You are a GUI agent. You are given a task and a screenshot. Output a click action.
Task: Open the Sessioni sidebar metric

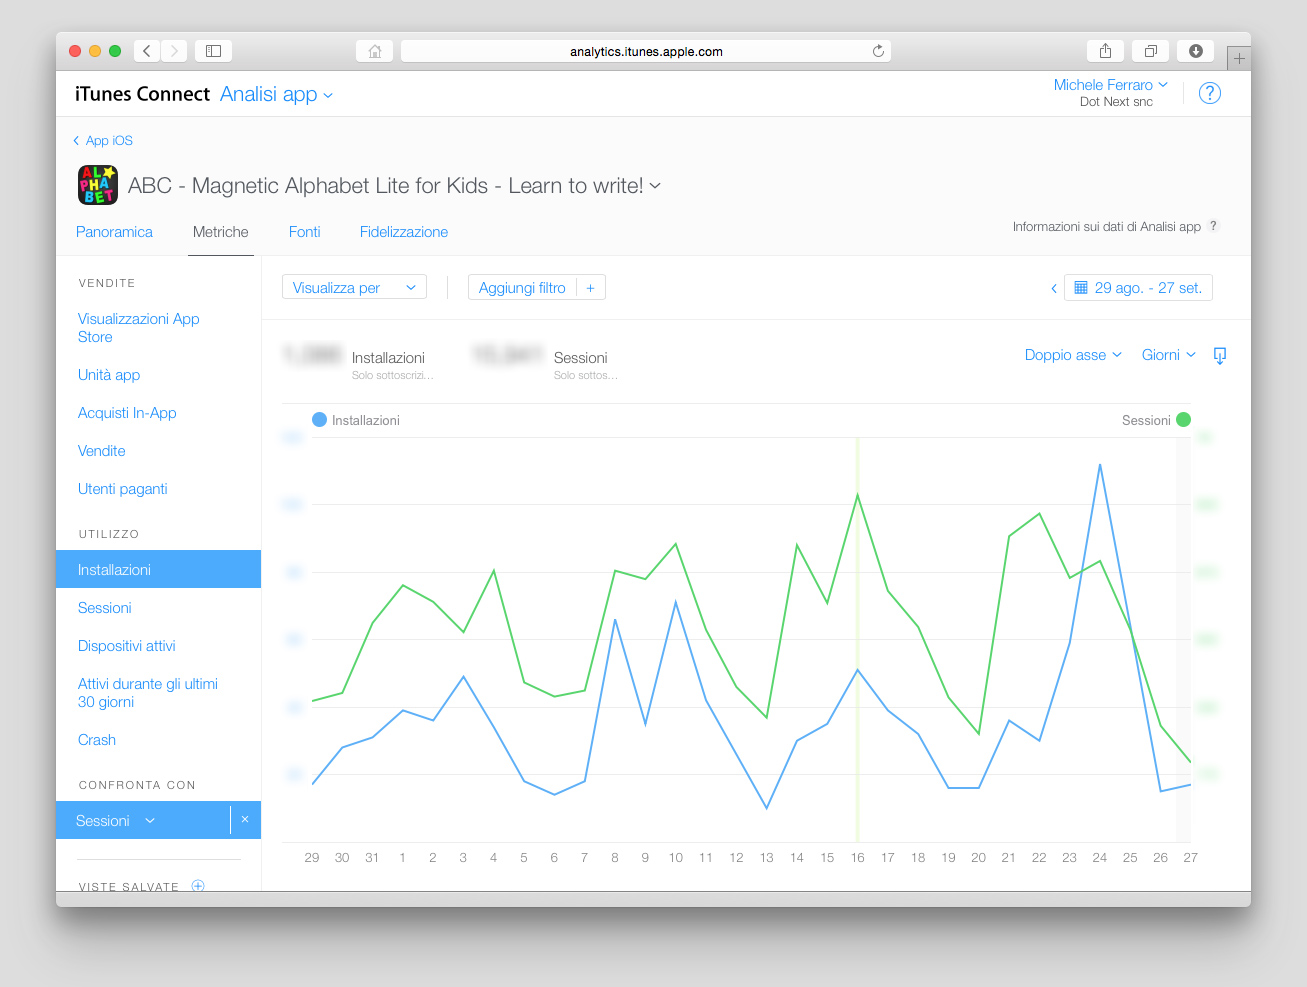point(105,608)
